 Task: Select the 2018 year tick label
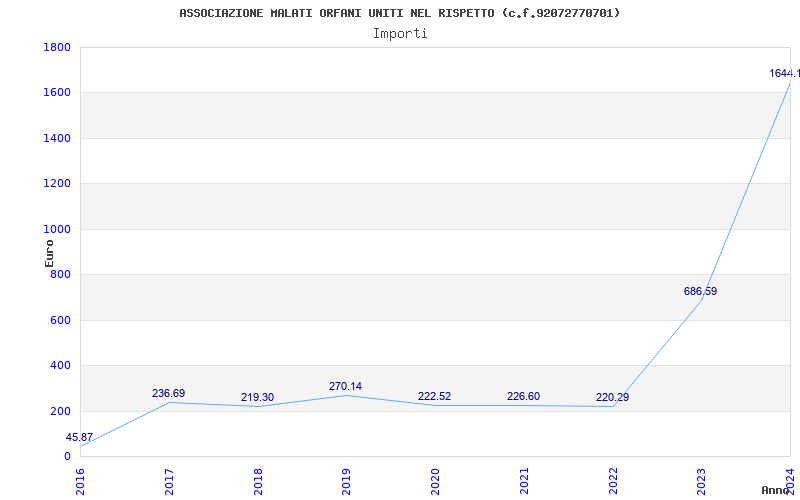pos(258,481)
